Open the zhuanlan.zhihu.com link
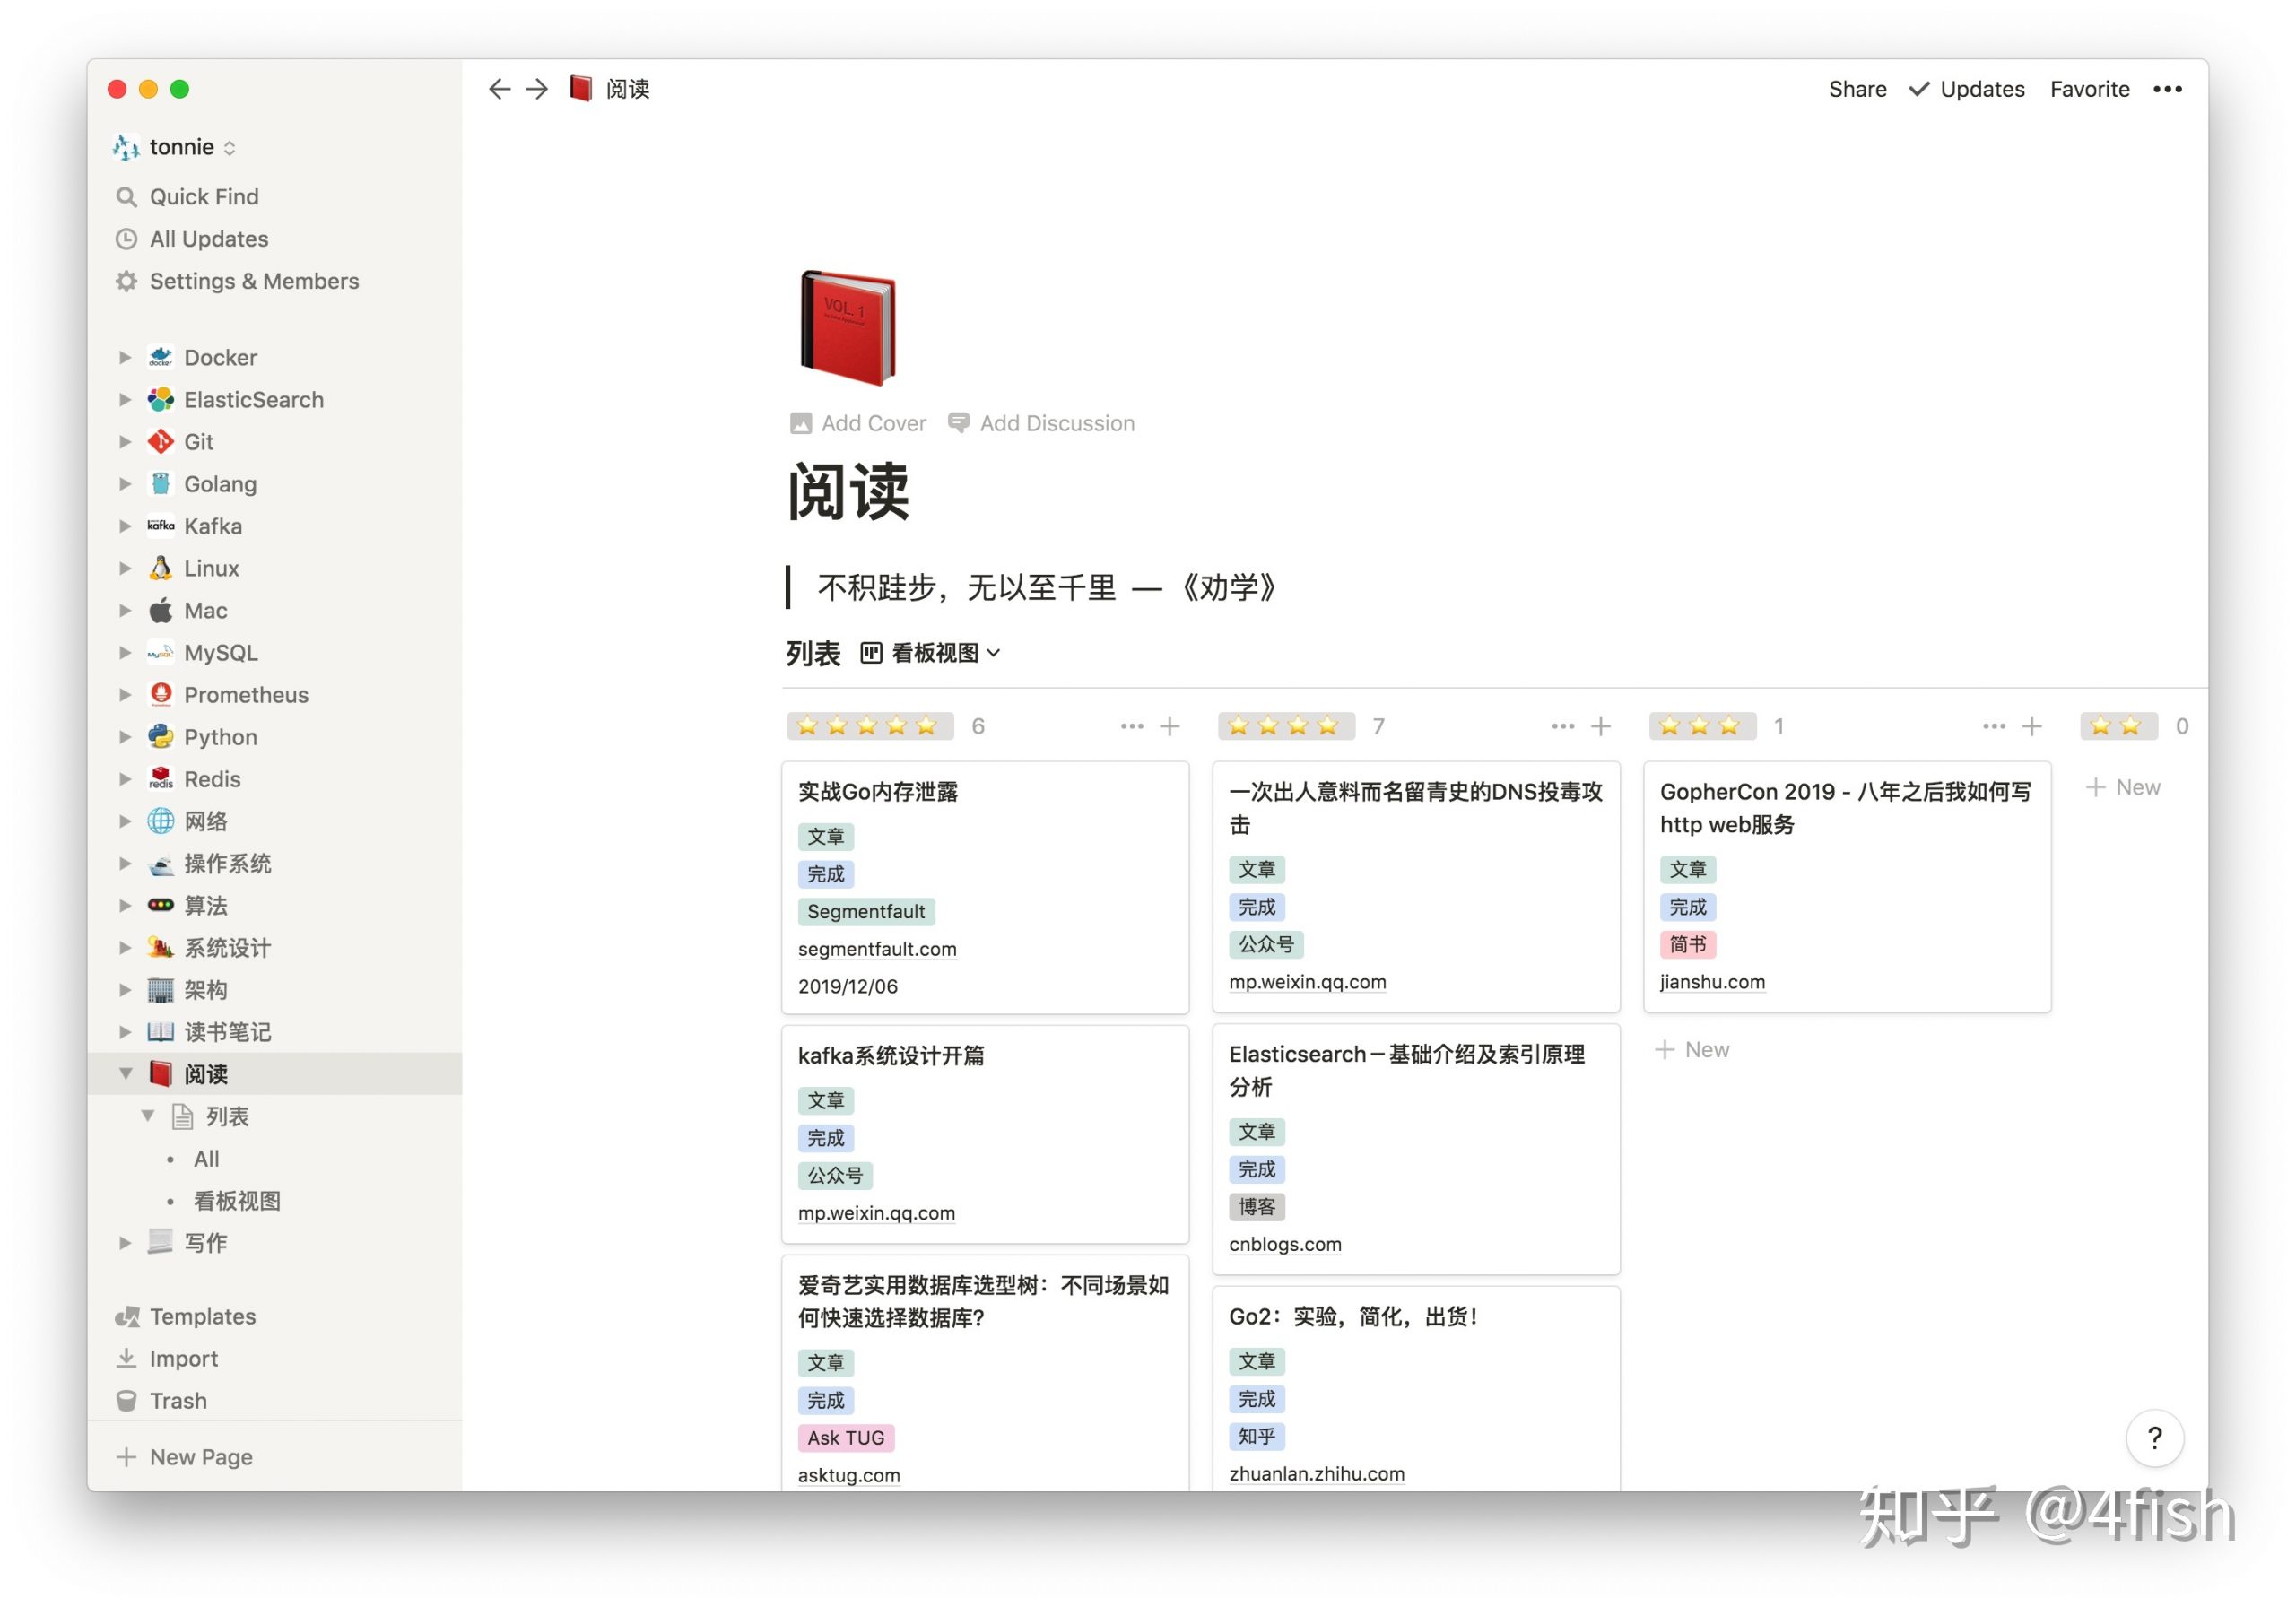 coord(1316,1474)
